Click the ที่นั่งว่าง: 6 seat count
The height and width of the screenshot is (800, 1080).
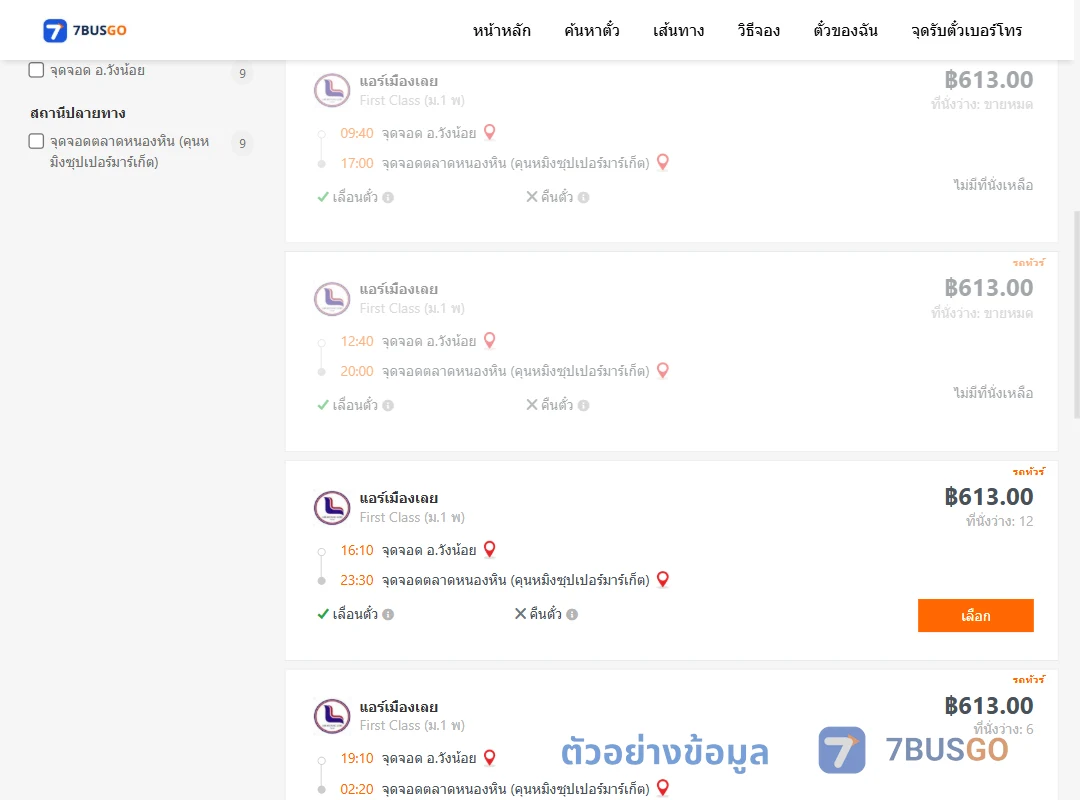coord(1003,729)
